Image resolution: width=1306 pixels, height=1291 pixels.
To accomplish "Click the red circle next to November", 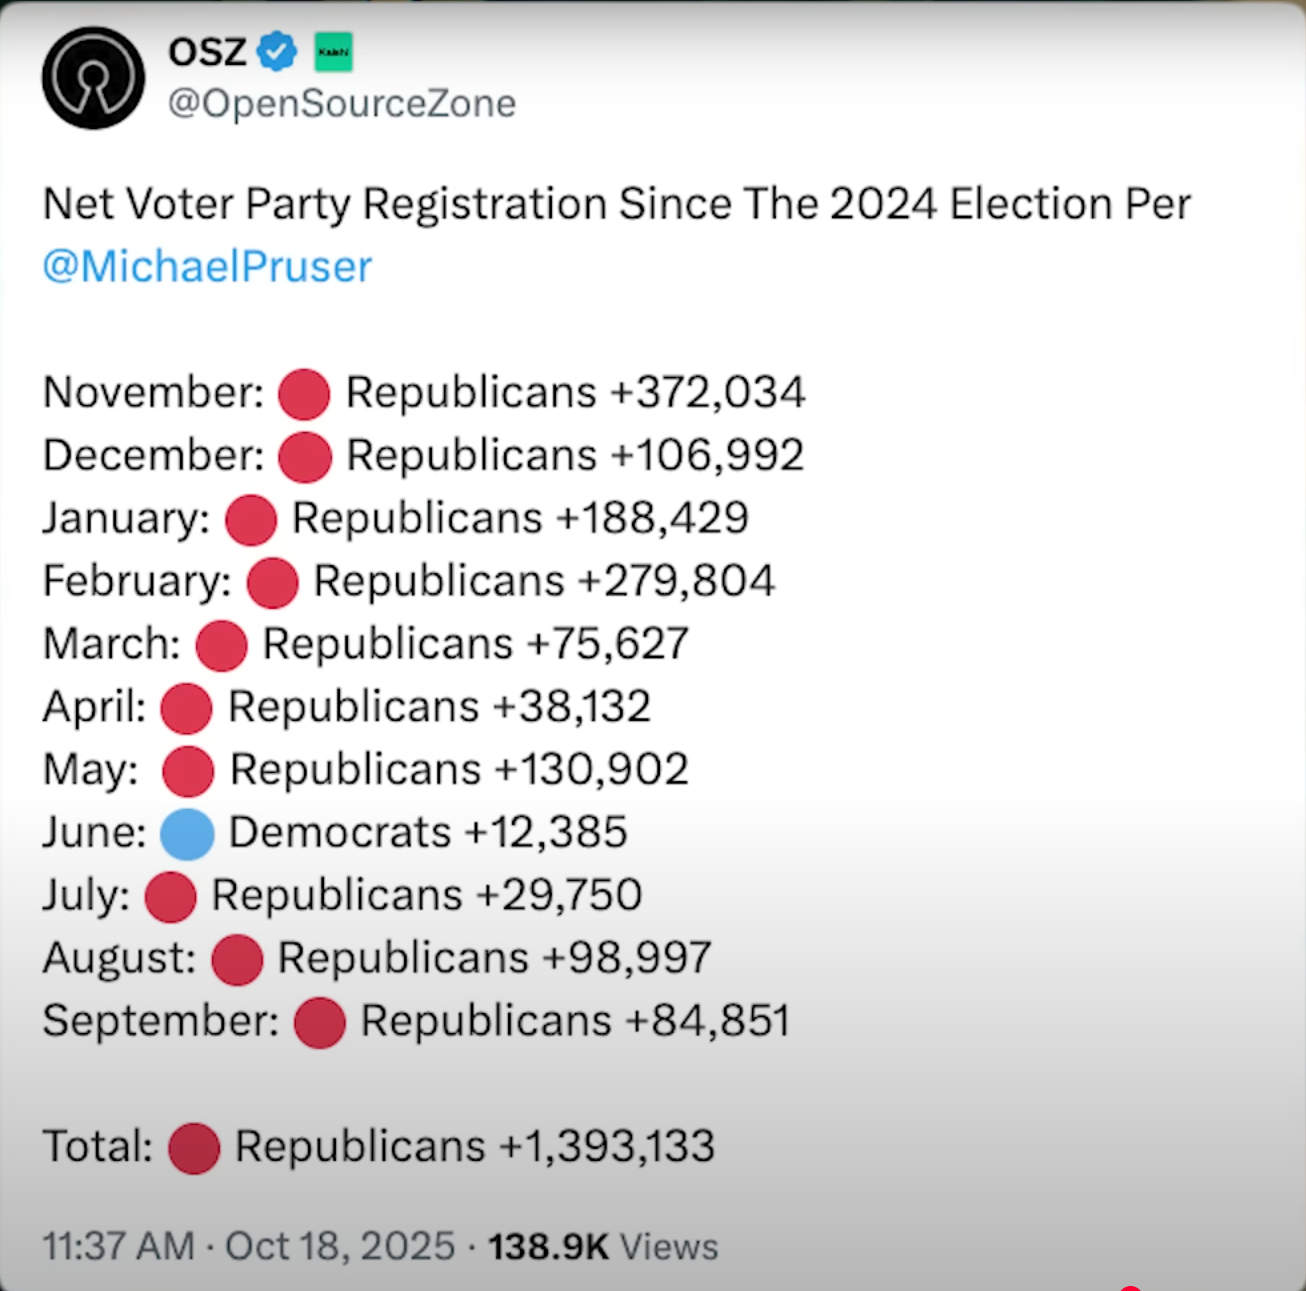I will click(x=304, y=393).
